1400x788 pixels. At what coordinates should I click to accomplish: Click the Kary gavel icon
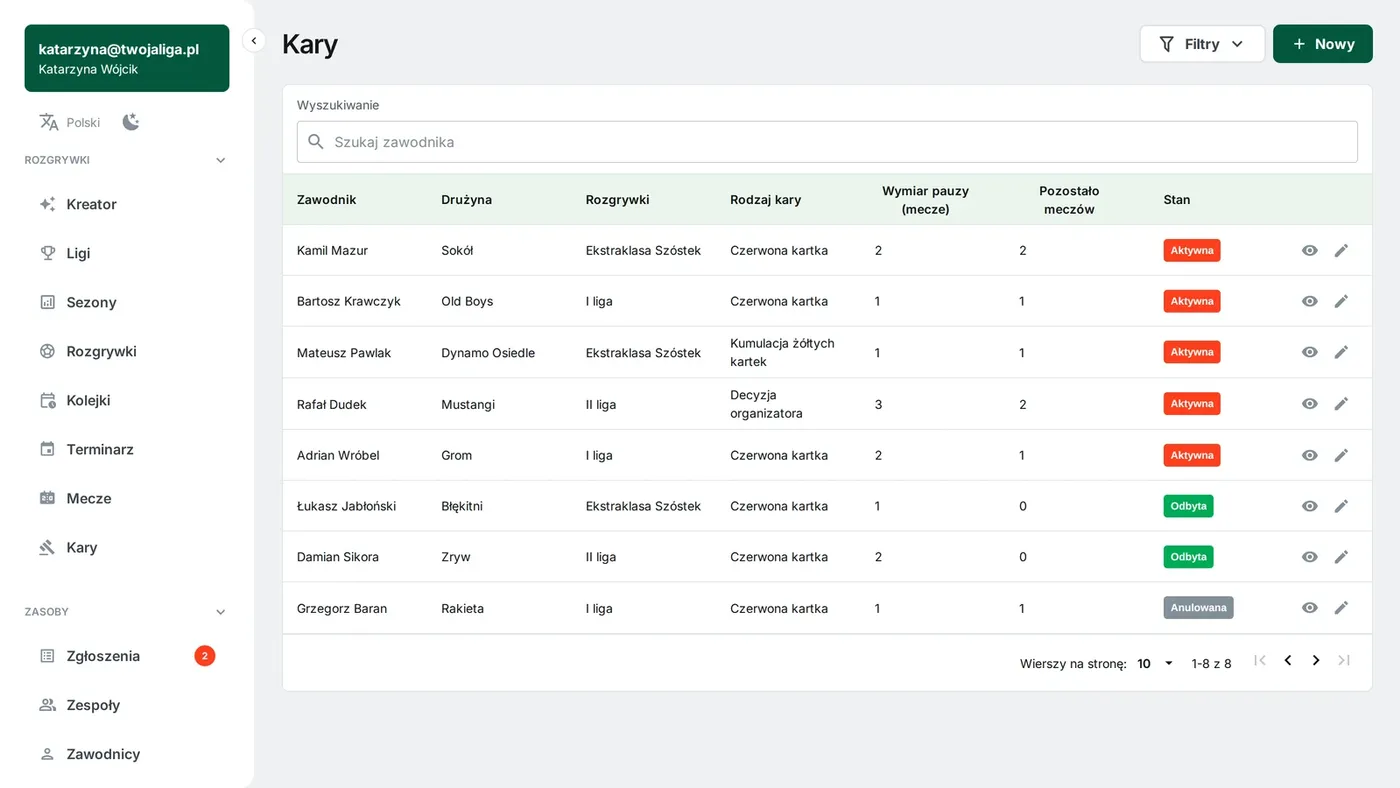click(47, 547)
